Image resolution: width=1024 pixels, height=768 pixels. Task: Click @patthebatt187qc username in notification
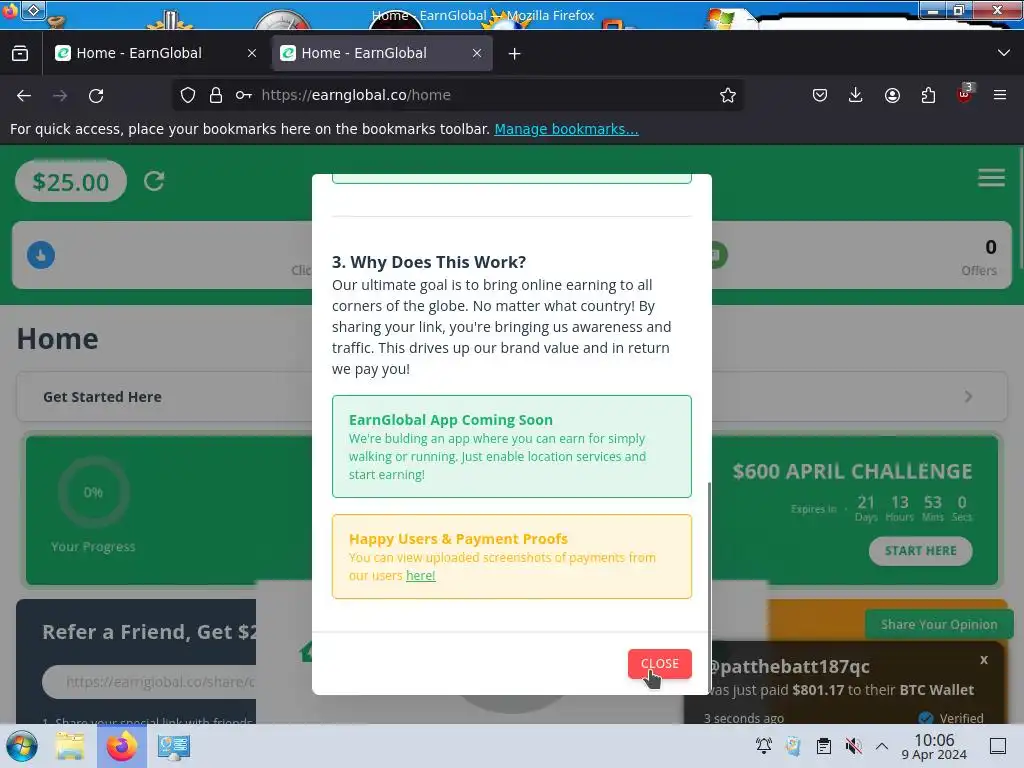789,666
